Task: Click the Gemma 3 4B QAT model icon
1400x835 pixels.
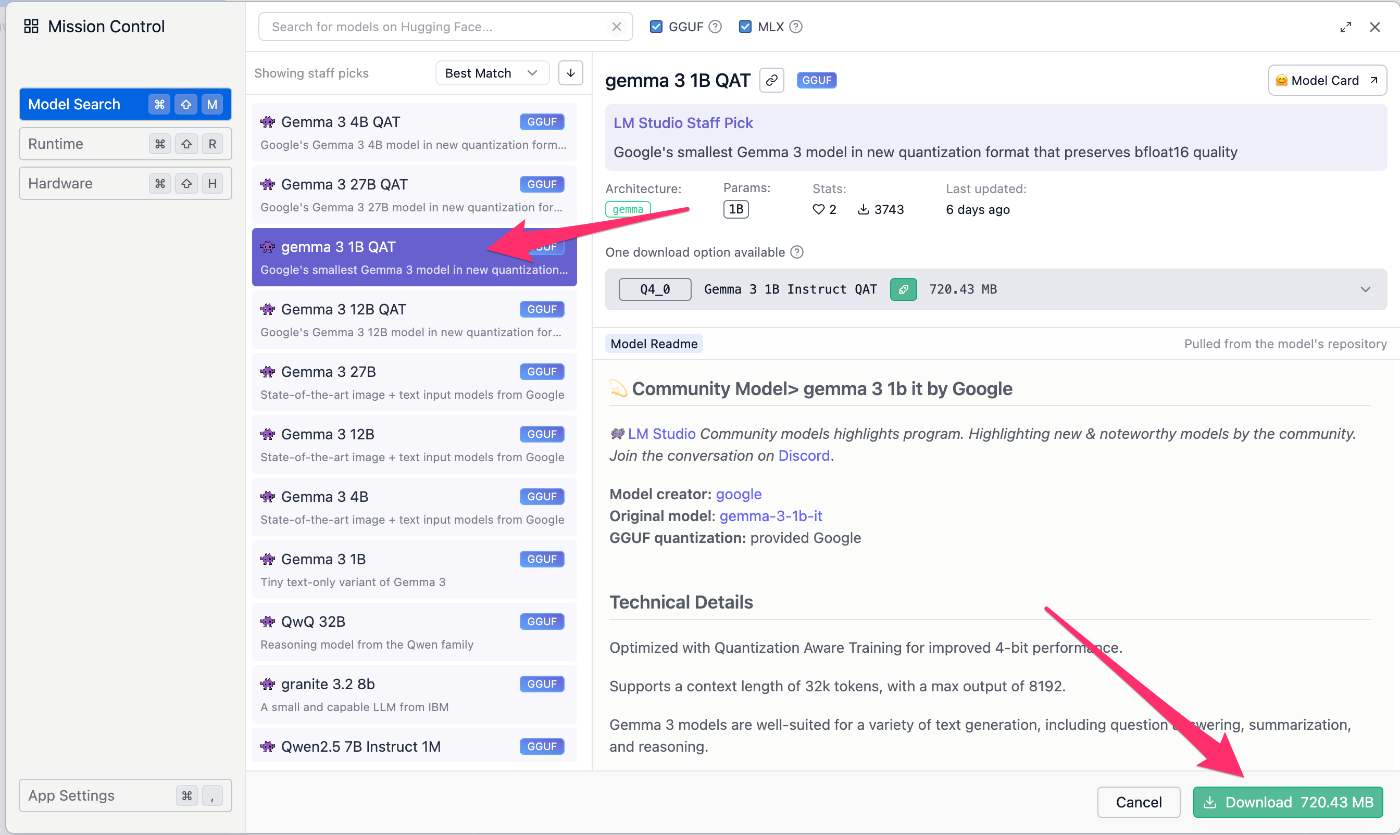Action: (268, 122)
